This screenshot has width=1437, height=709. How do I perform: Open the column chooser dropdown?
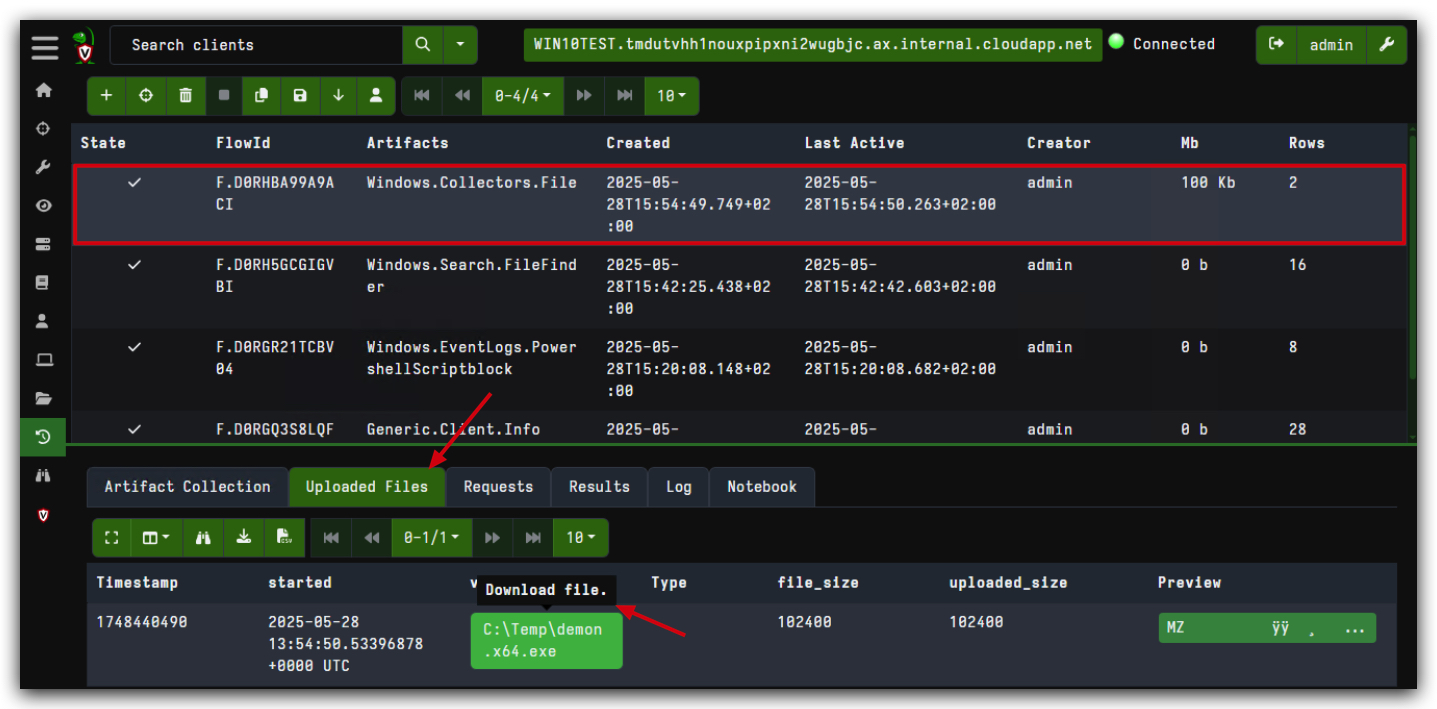tap(155, 538)
